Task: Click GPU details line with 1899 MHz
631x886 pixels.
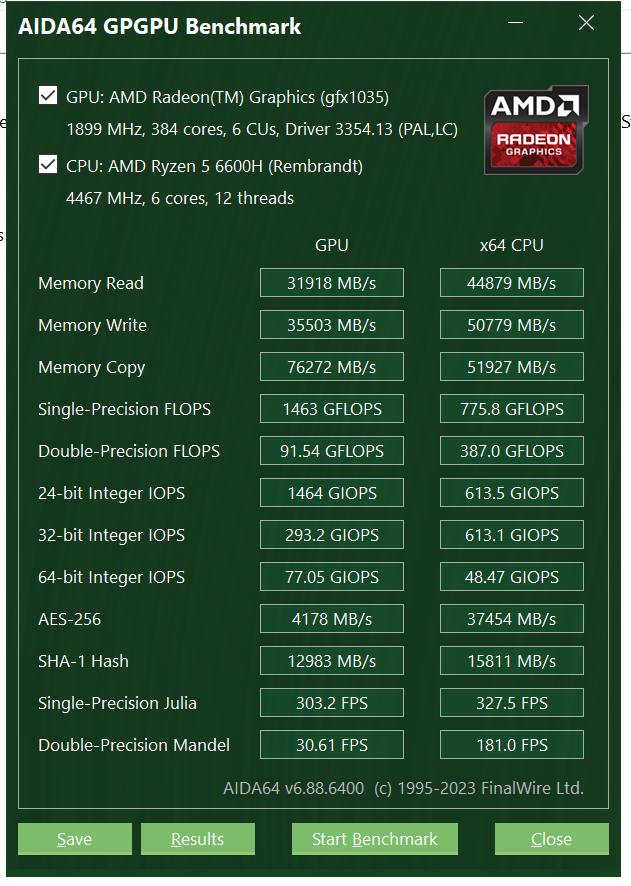Action: 262,129
